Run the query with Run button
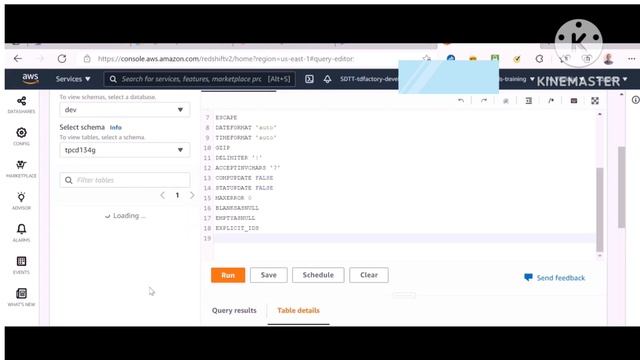640x360 pixels. [228, 275]
